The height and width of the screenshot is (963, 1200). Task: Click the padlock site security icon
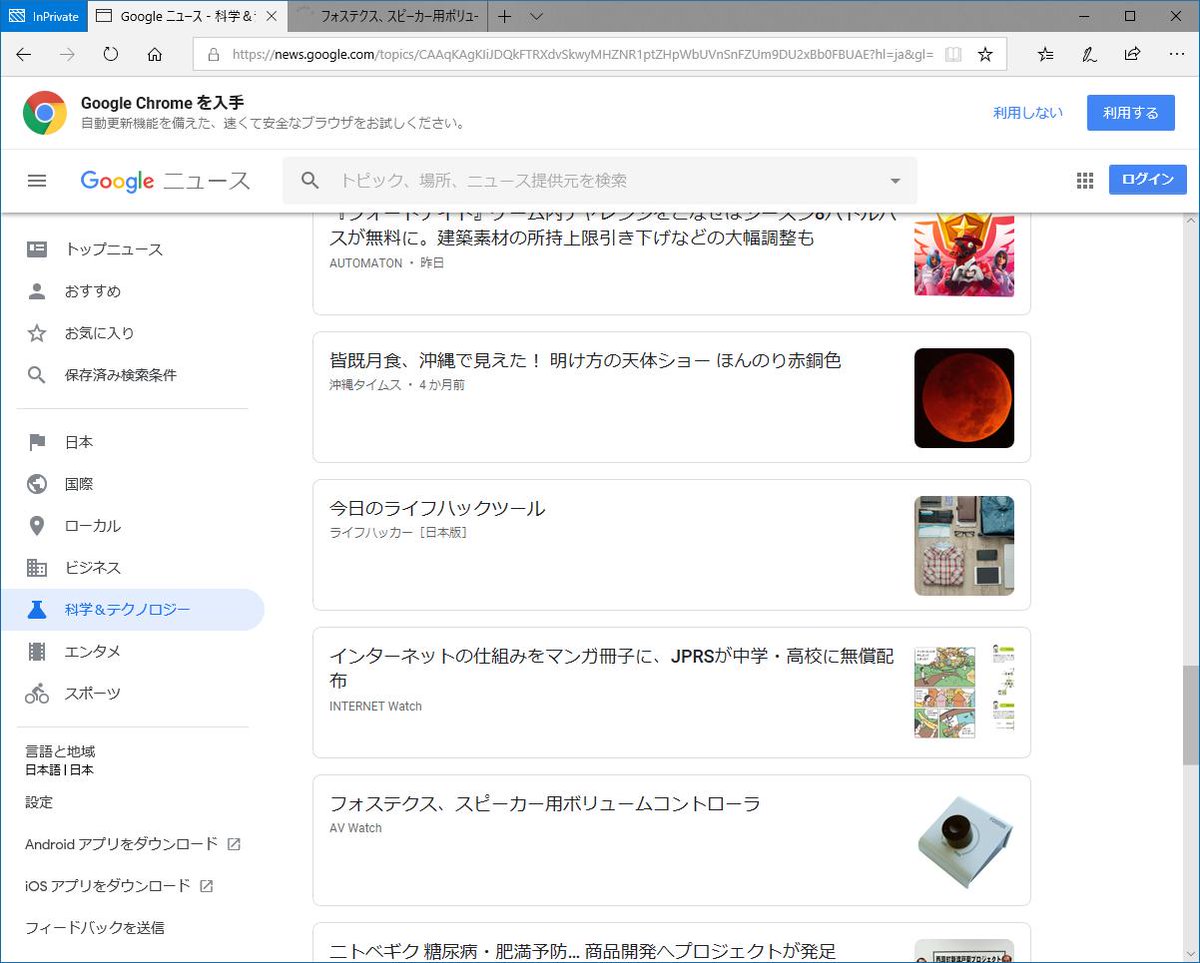(x=213, y=55)
